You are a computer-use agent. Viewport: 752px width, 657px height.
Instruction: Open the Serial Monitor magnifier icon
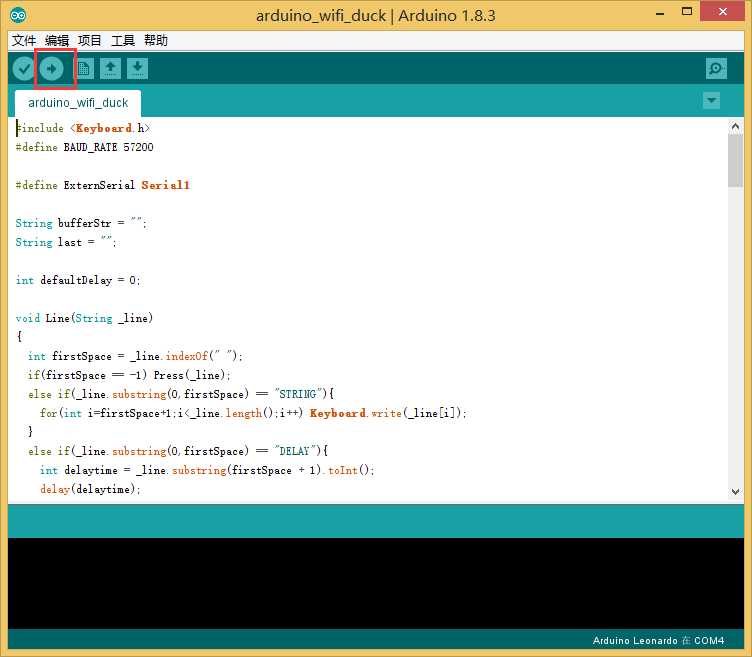716,69
